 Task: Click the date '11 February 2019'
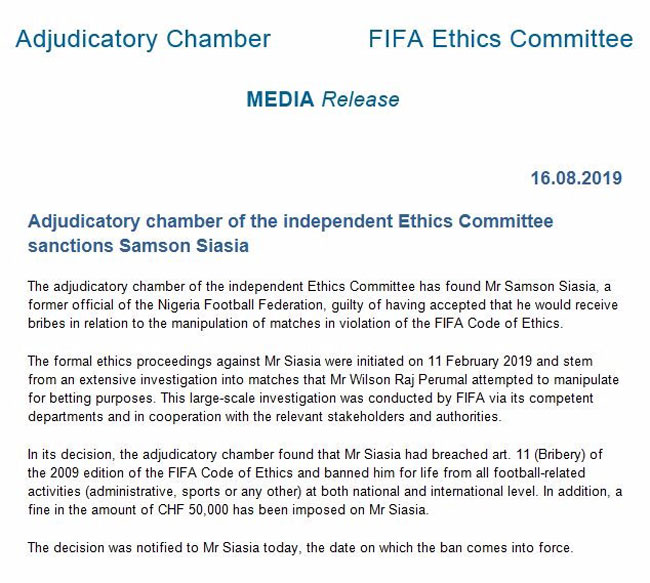point(480,361)
